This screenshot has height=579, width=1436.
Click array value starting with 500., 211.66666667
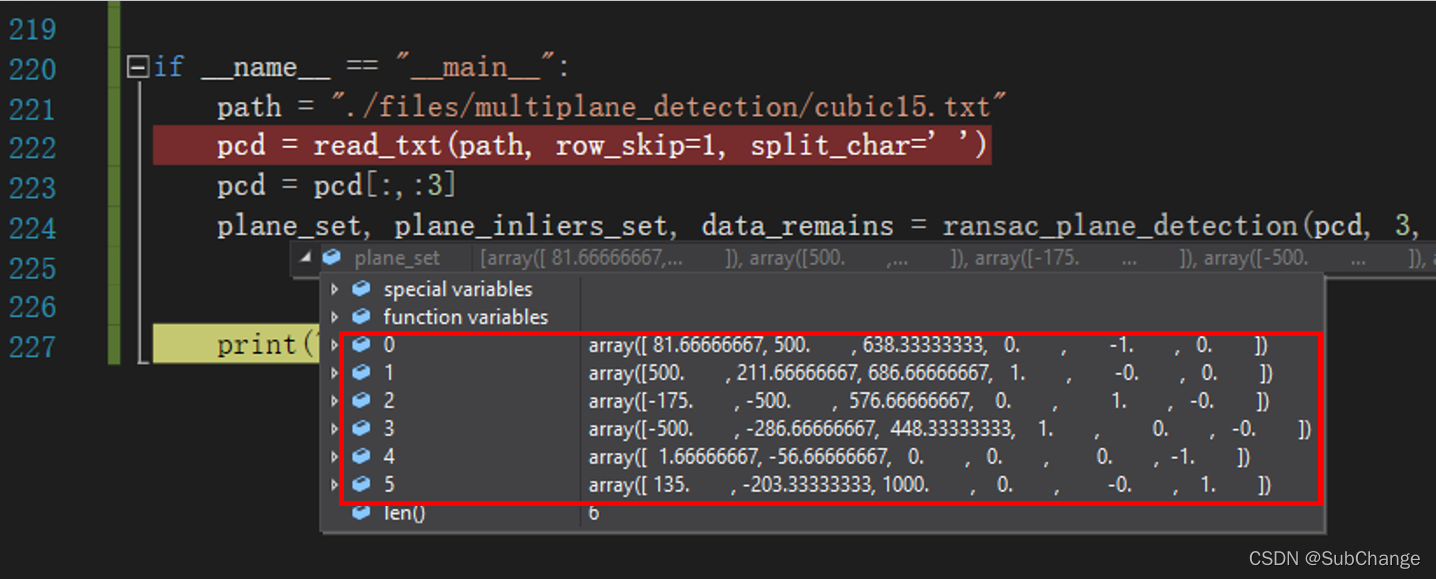pos(930,373)
